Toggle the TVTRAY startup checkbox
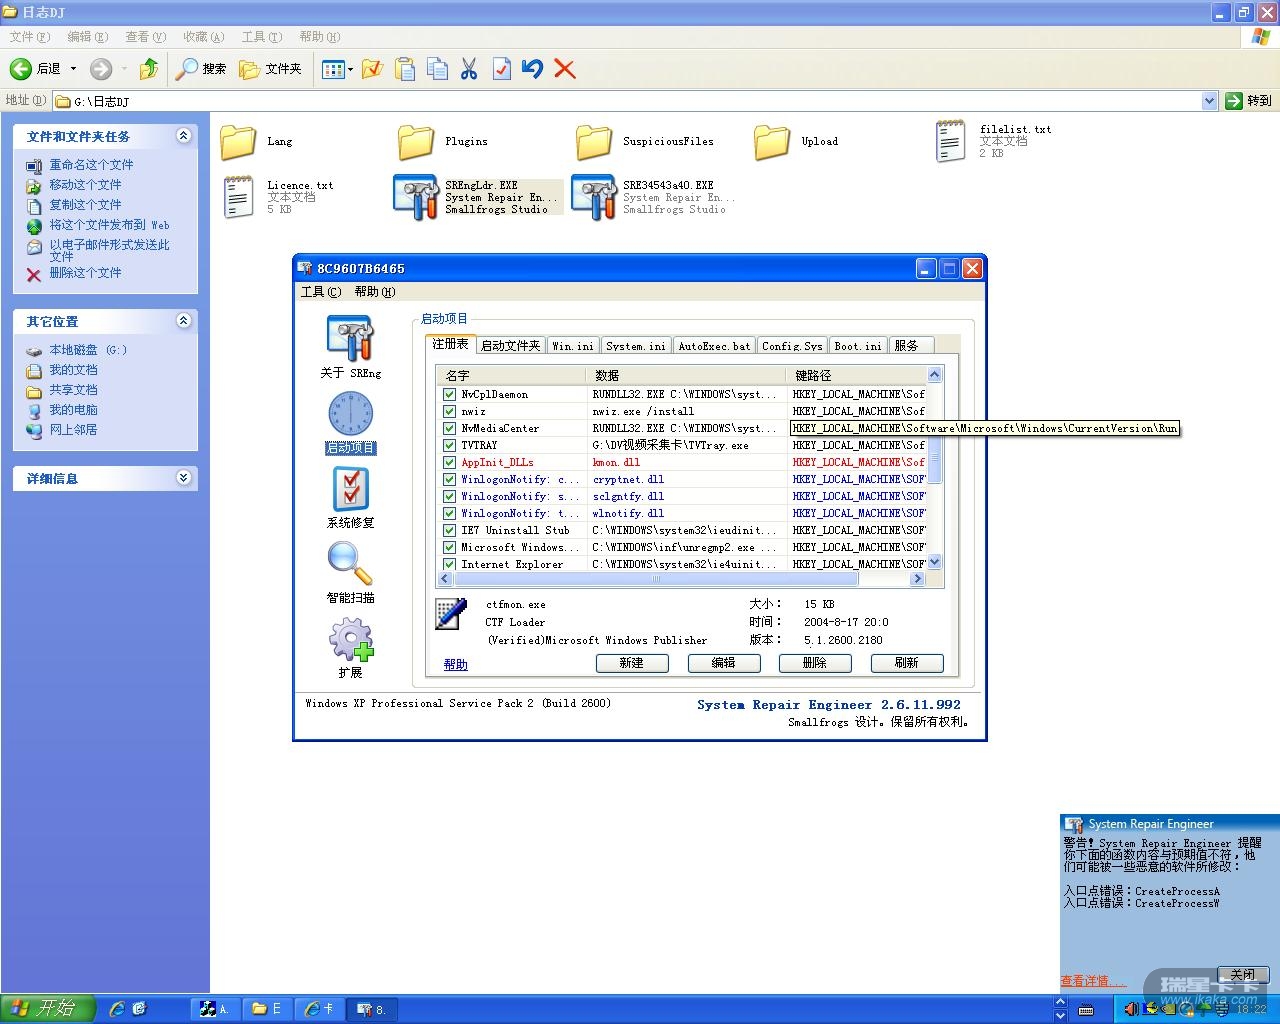 [450, 445]
